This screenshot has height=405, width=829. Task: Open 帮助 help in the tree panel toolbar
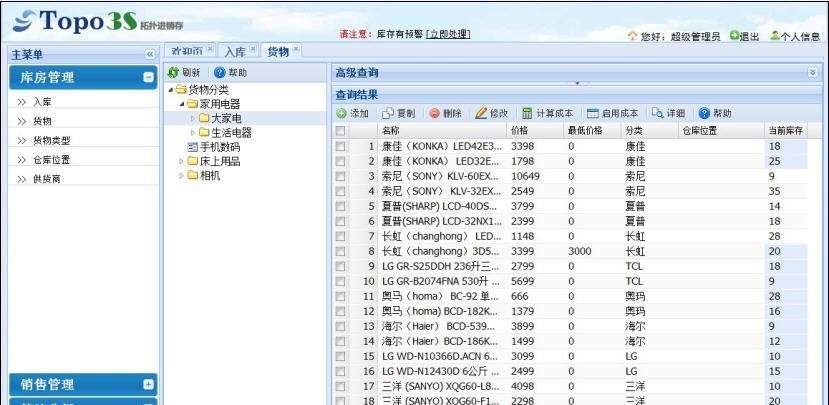pos(231,72)
